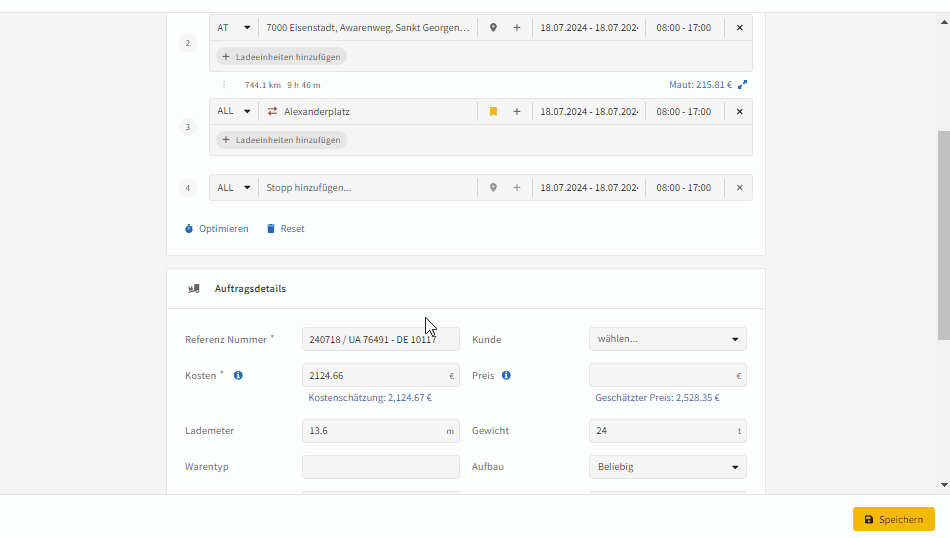Click the Alexanderplatz address field
Screen dimensions: 950x538
click(368, 111)
